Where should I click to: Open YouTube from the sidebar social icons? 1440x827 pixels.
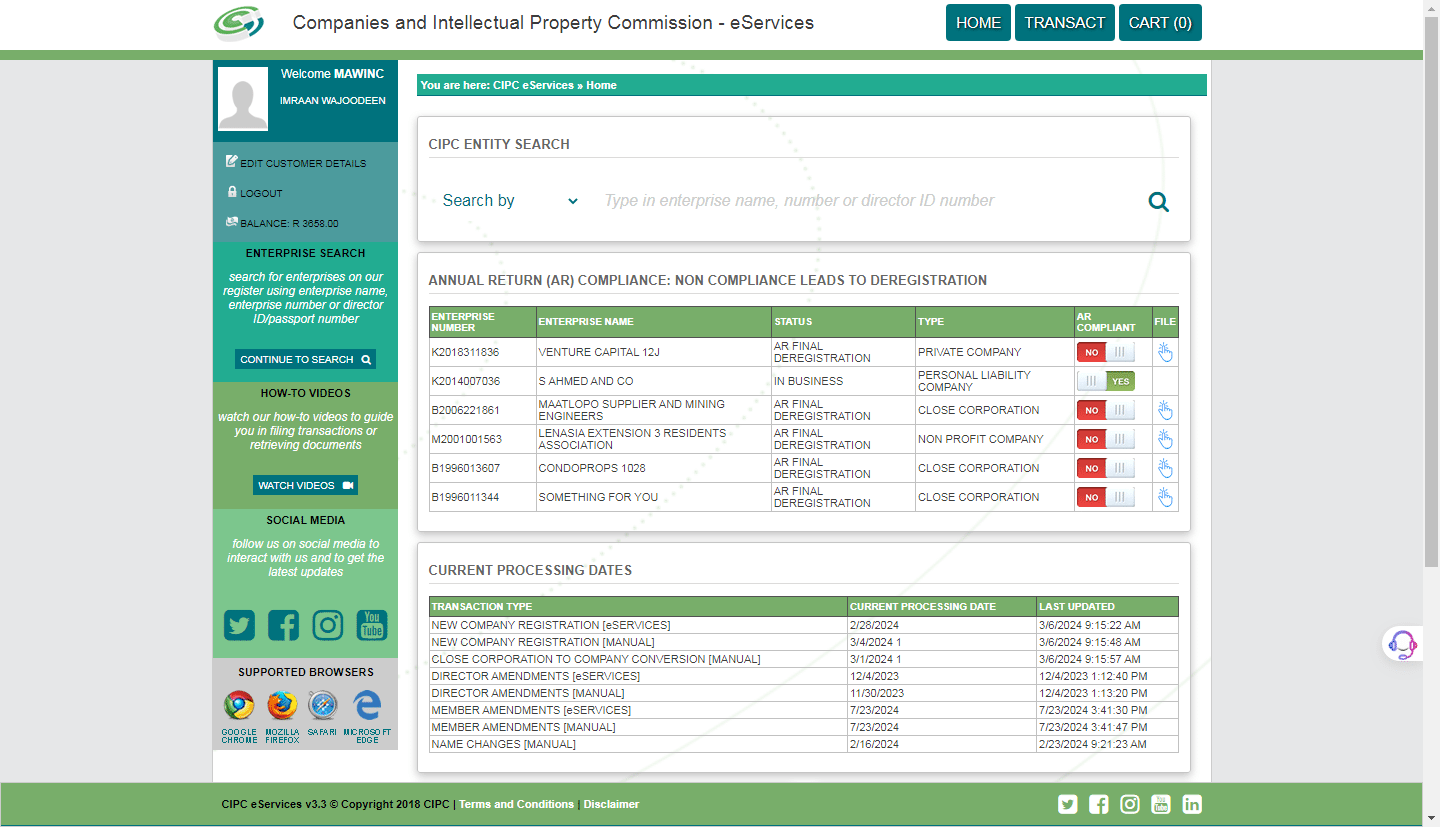[371, 625]
